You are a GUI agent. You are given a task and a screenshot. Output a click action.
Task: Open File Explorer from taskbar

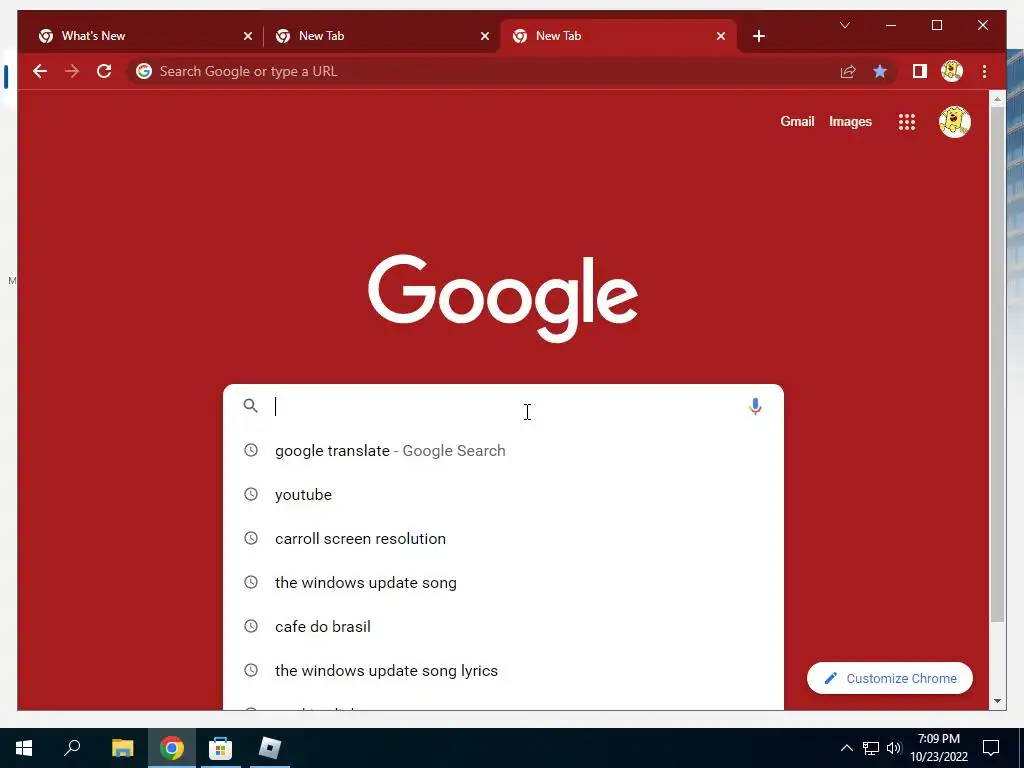122,748
